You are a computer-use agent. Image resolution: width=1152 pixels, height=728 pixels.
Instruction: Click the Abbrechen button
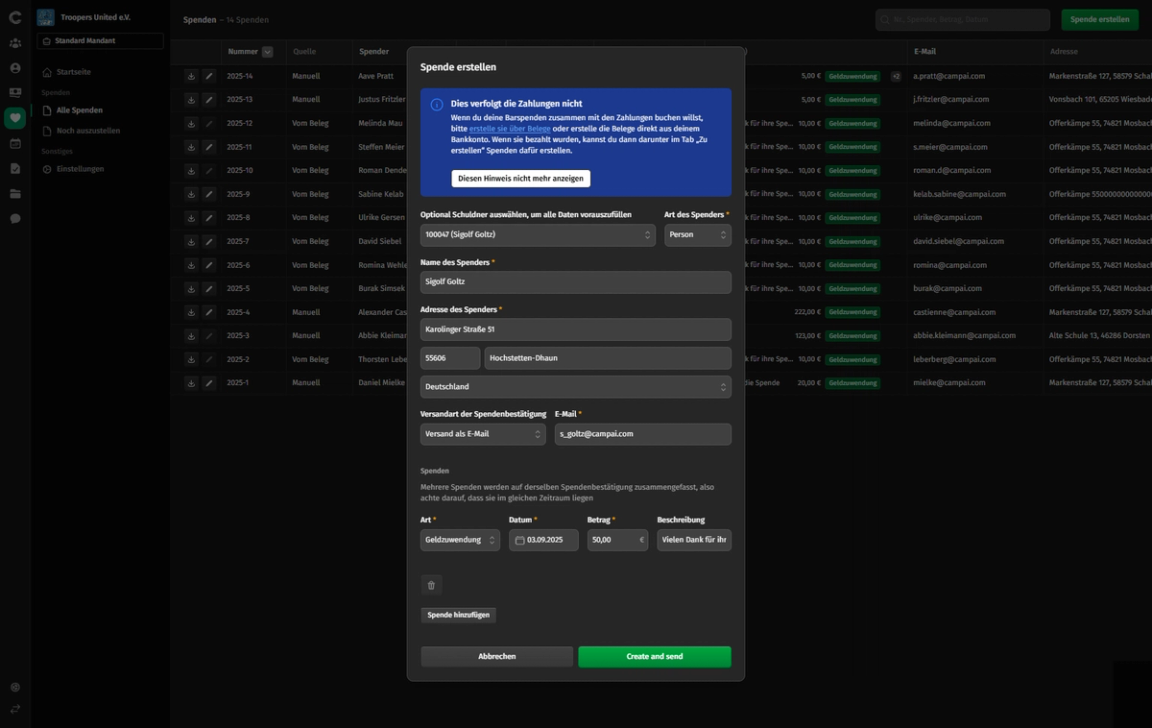click(x=497, y=657)
